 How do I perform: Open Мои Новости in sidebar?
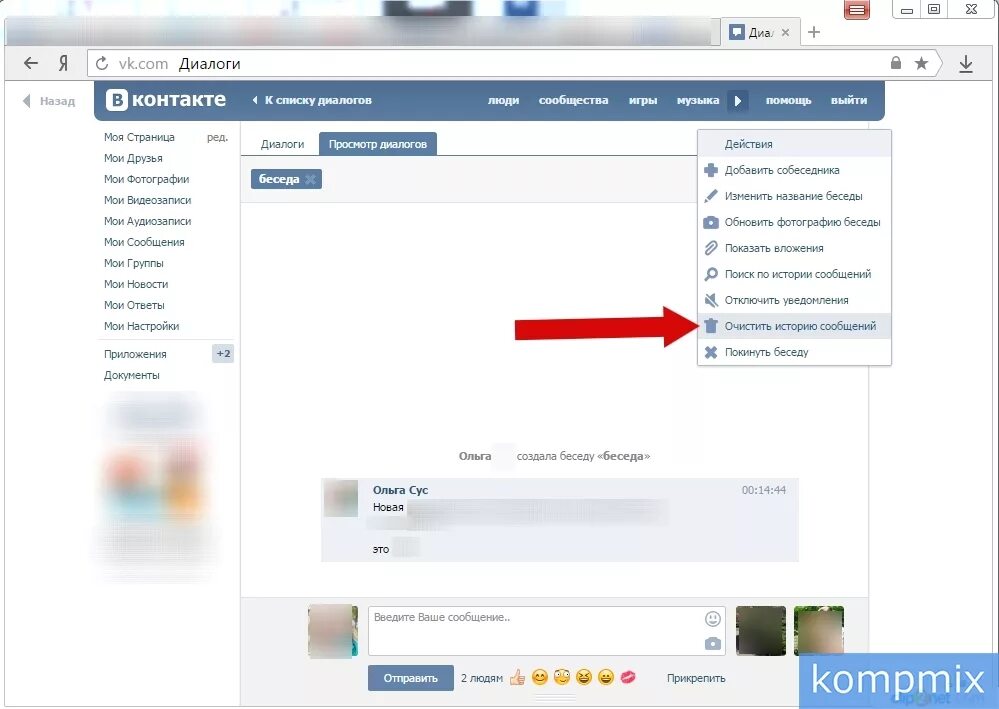tap(136, 284)
